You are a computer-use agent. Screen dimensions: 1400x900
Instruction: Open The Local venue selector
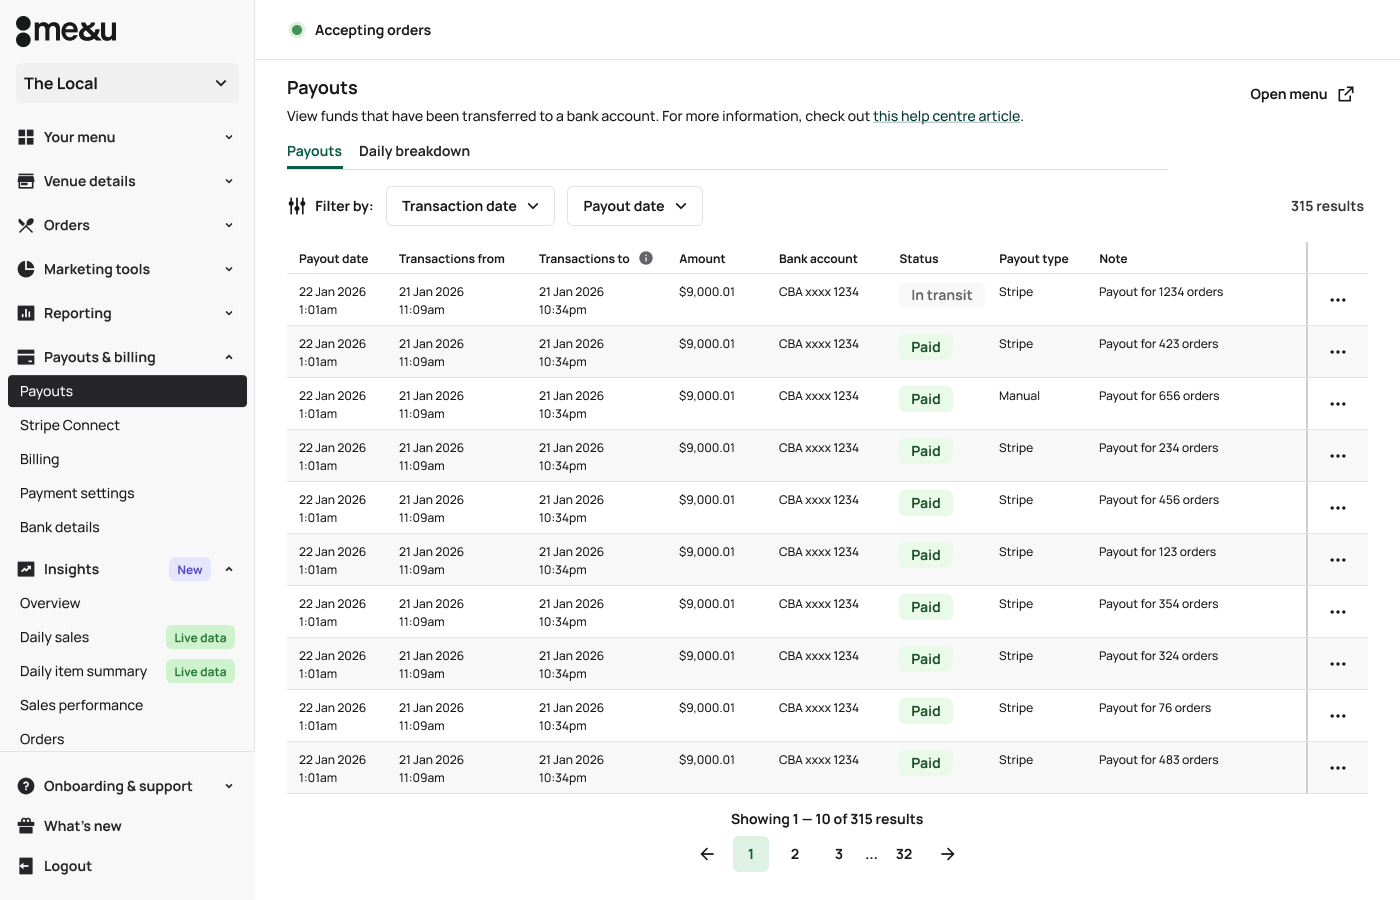click(127, 84)
